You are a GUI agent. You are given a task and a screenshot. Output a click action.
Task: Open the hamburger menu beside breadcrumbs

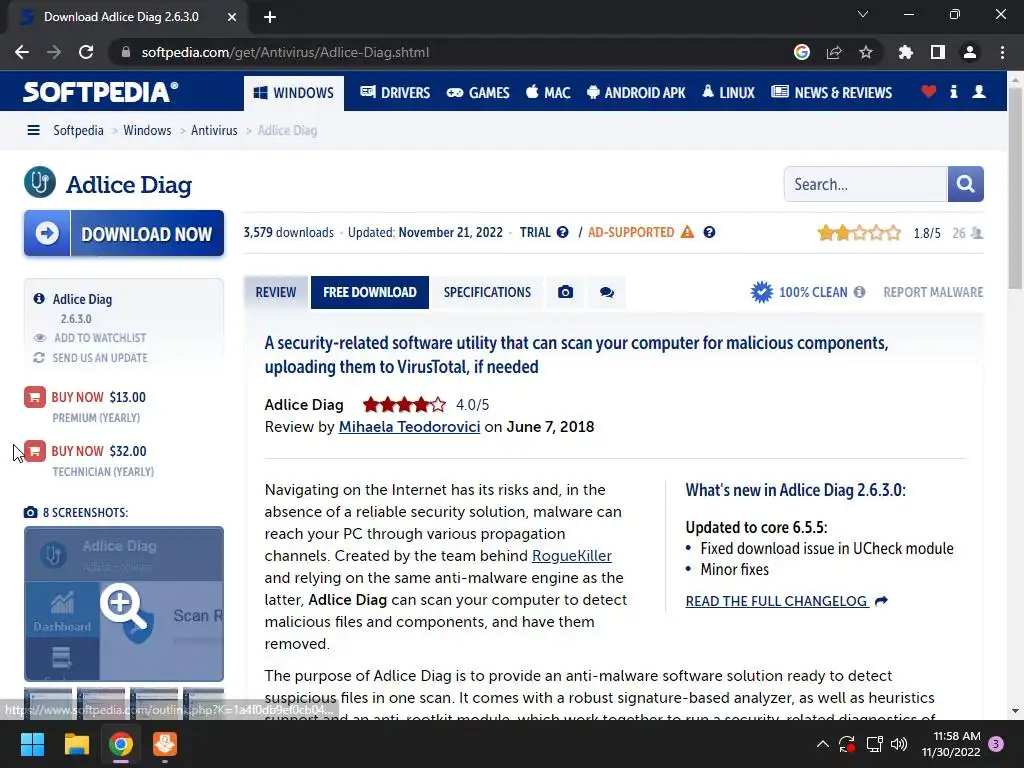[33, 130]
